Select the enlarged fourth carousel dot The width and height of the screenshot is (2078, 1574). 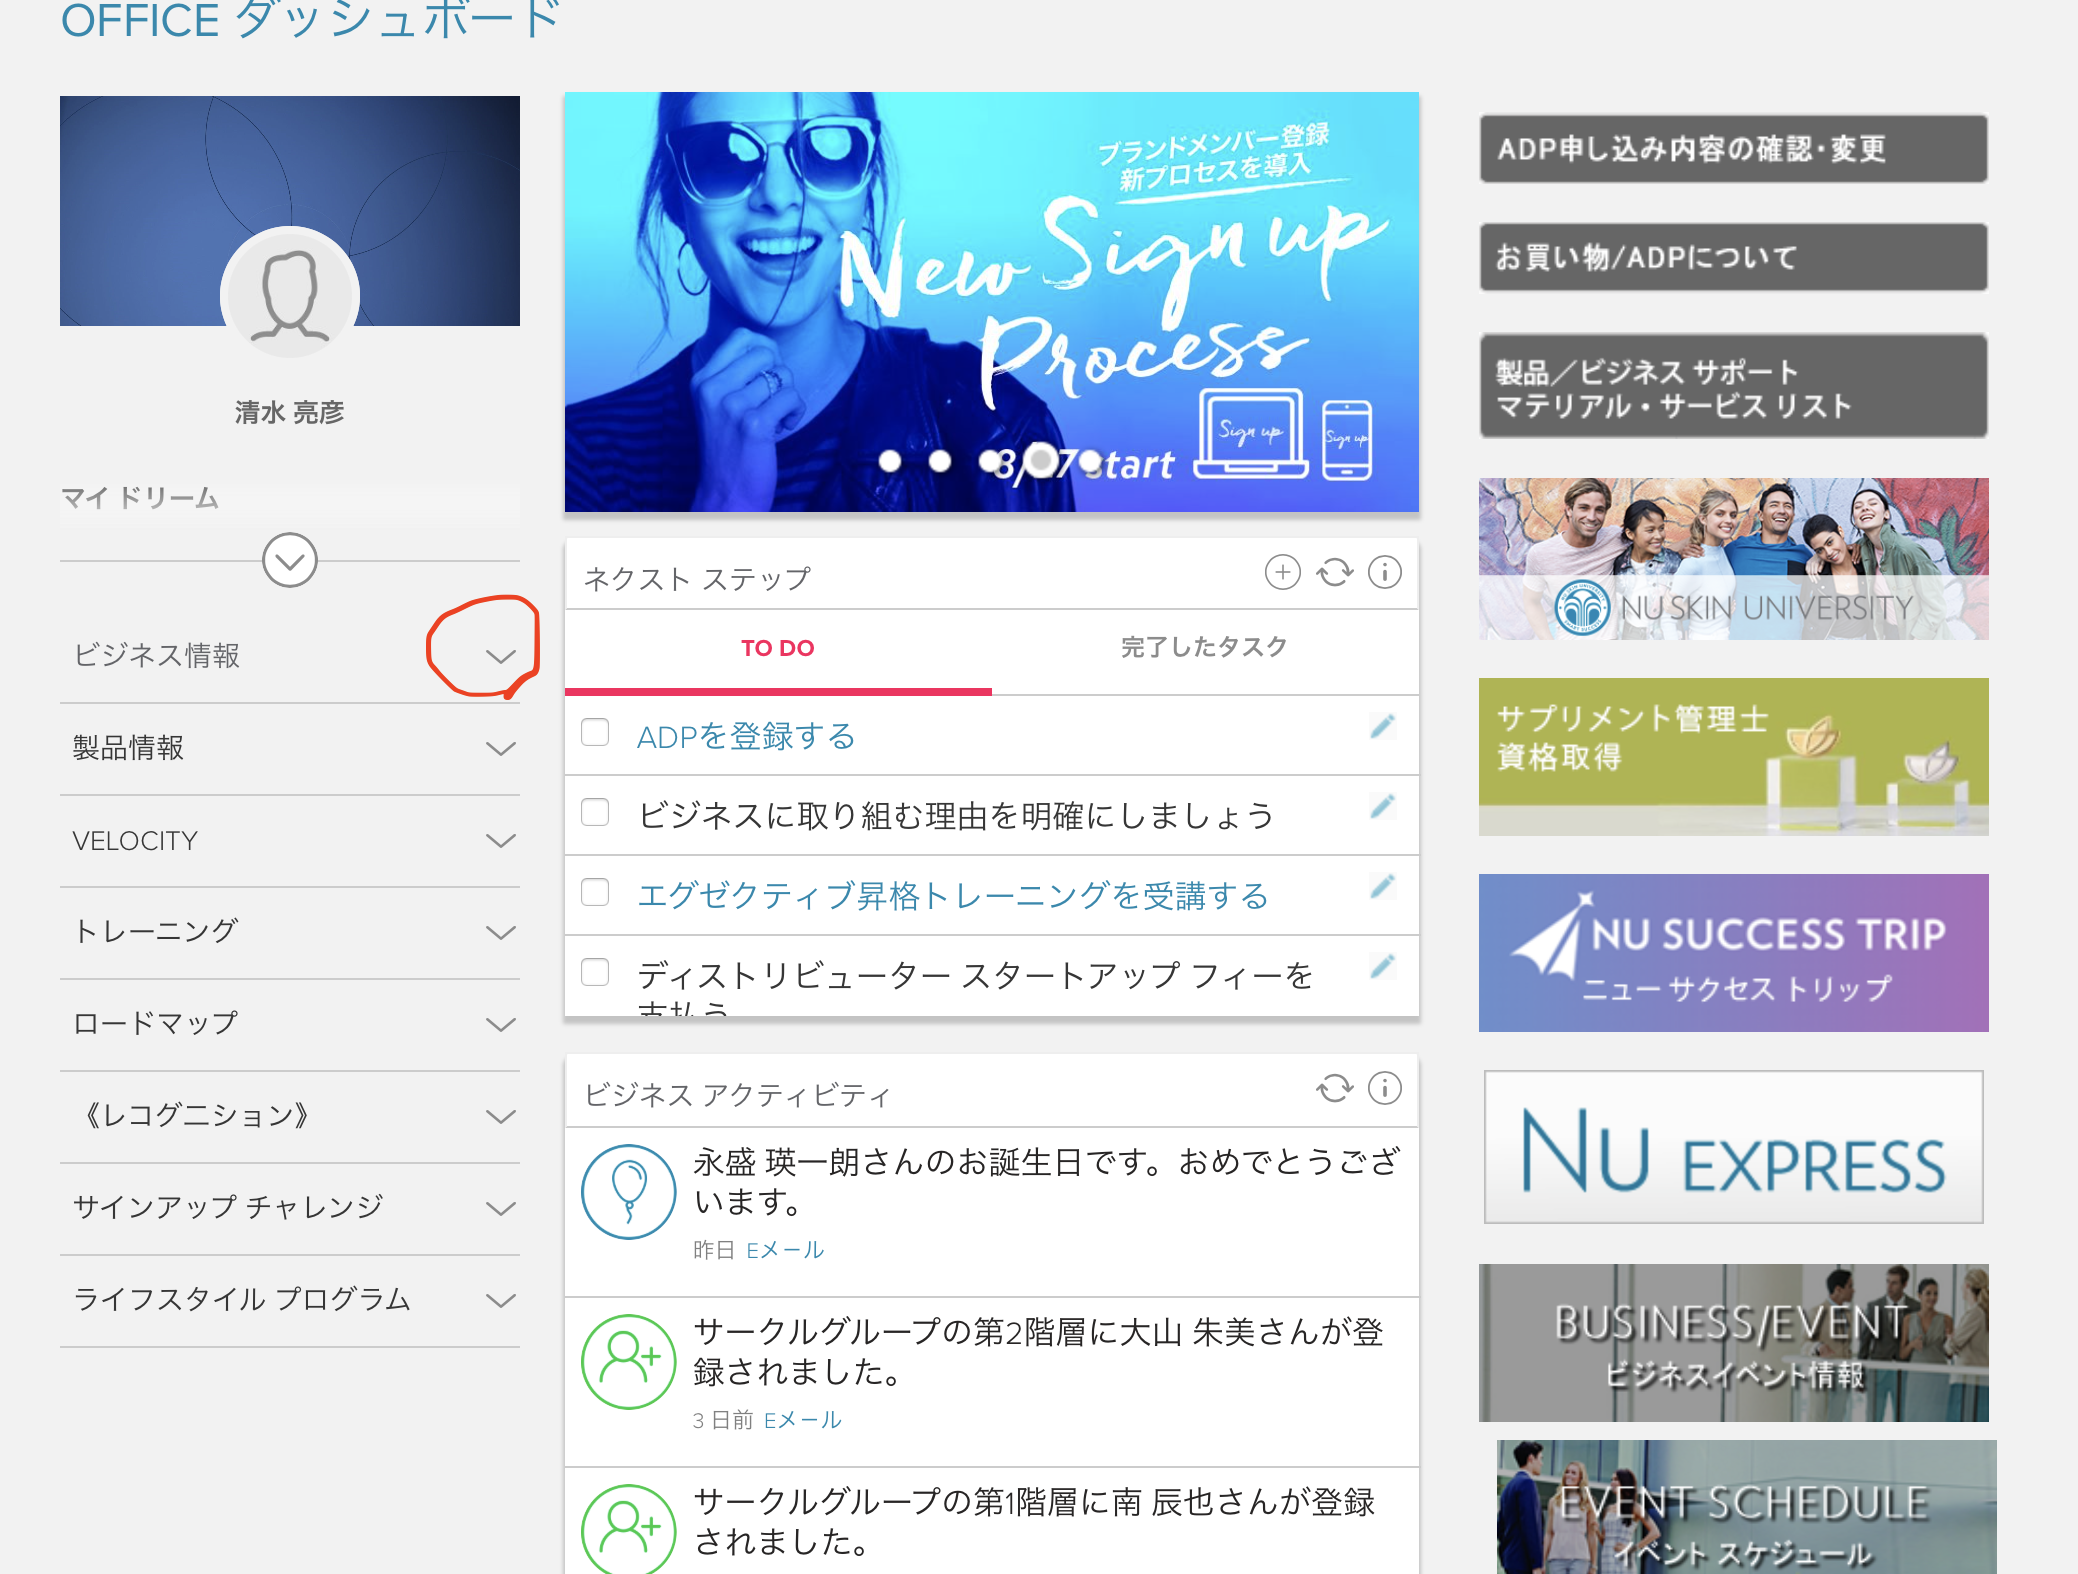1041,461
